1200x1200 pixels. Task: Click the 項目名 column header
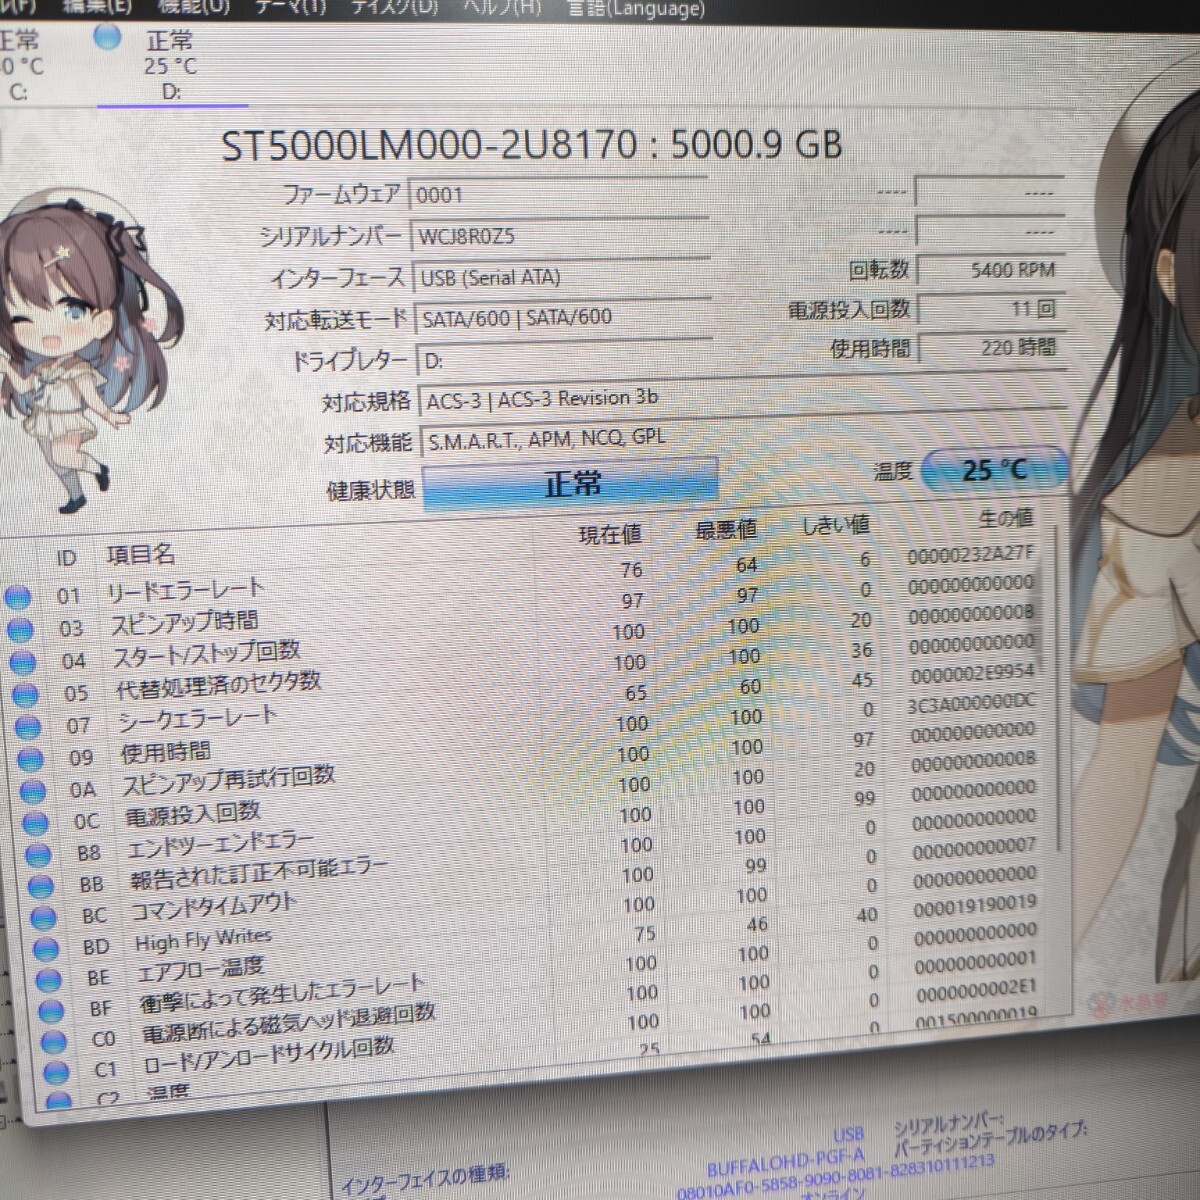tap(141, 555)
